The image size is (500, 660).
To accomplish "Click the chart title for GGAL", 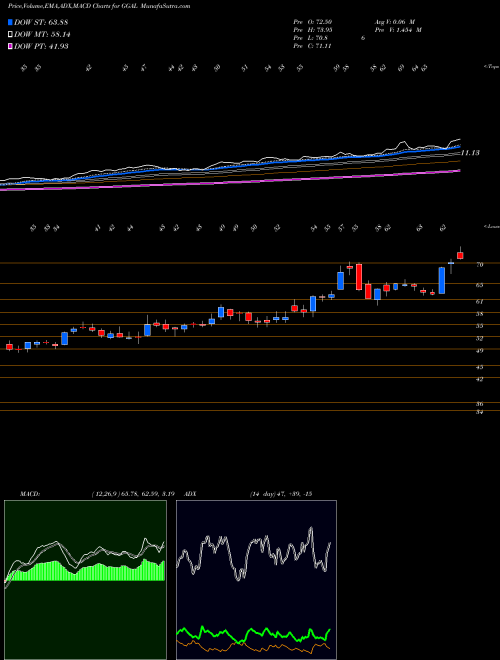I will point(99,6).
